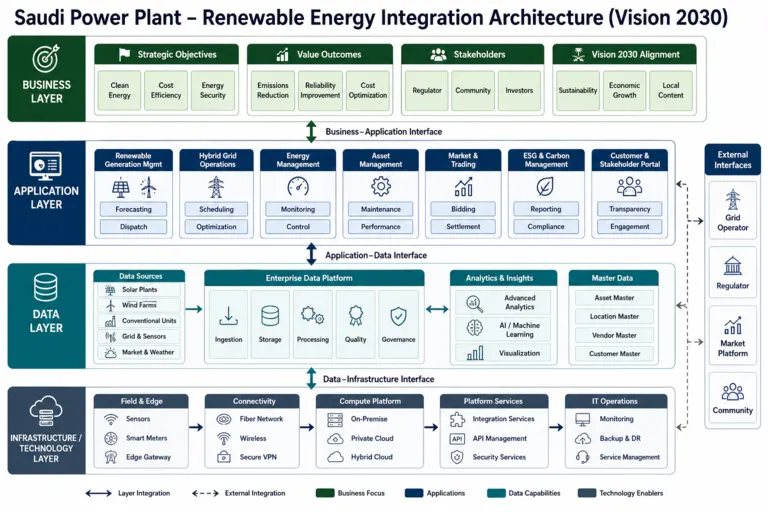
Task: Click the Business–Application Interface double arrow
Action: pos(311,131)
